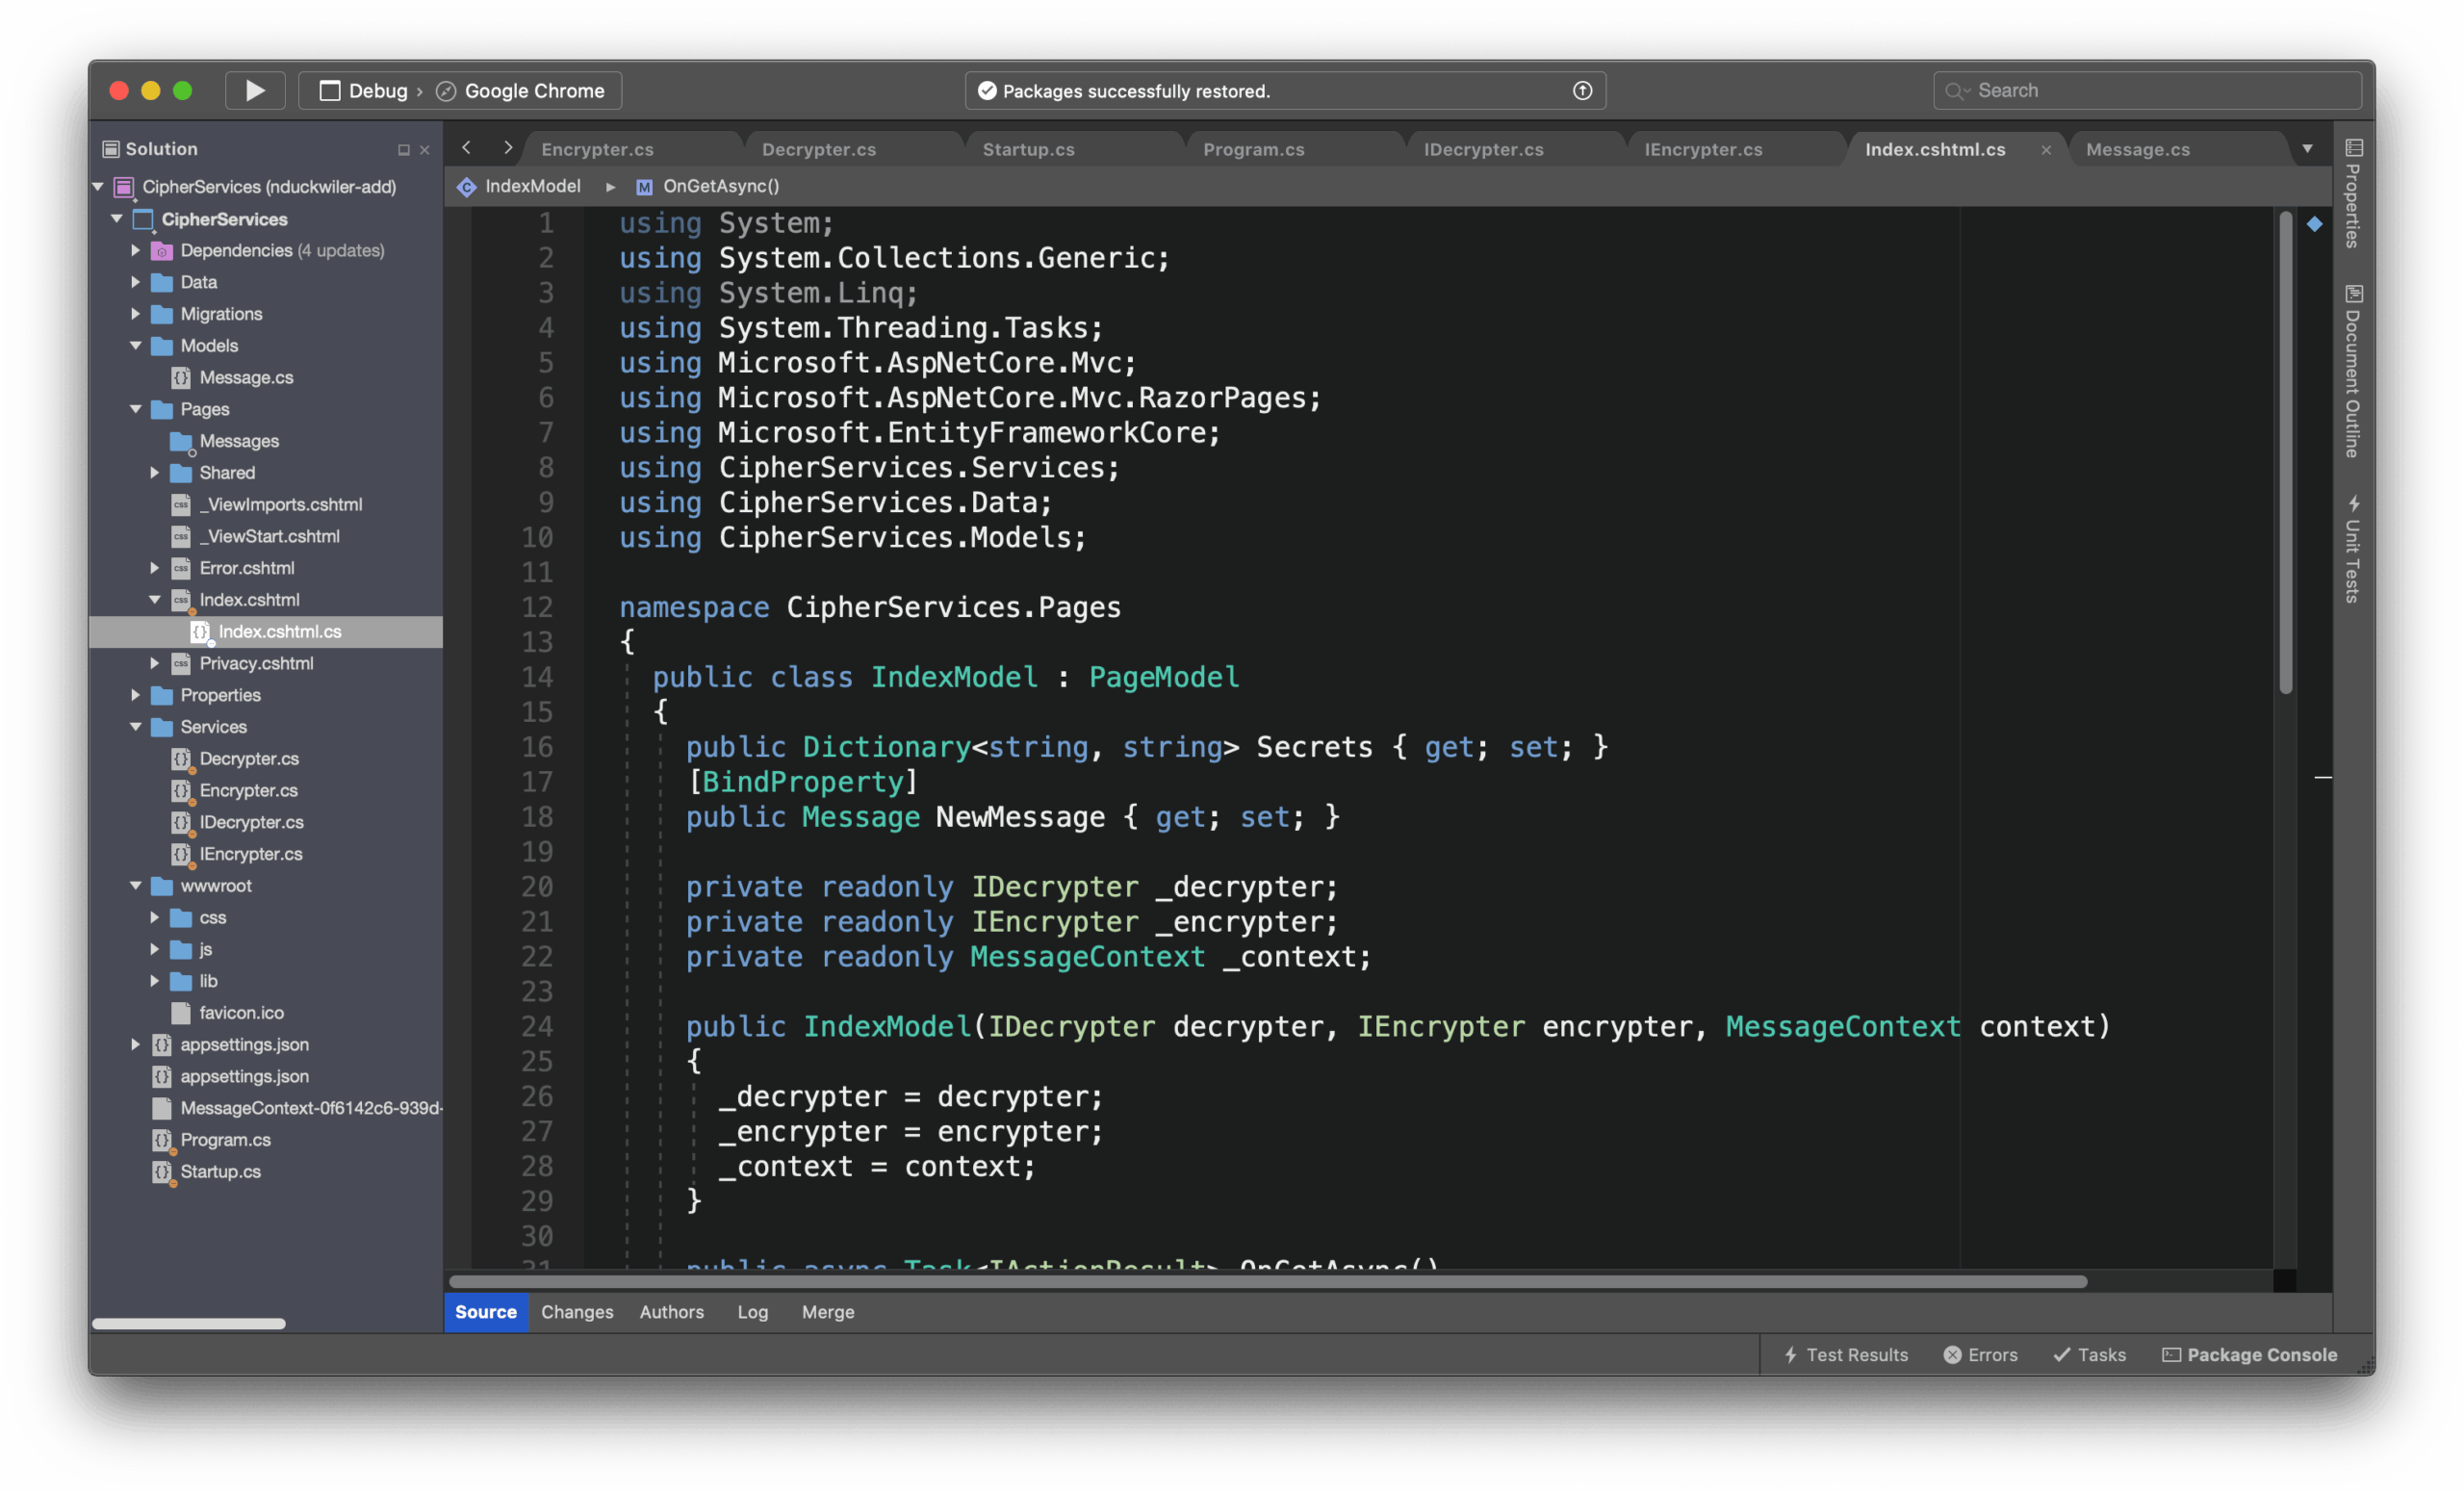Switch to the Startup.cs tab

pyautogui.click(x=1028, y=150)
